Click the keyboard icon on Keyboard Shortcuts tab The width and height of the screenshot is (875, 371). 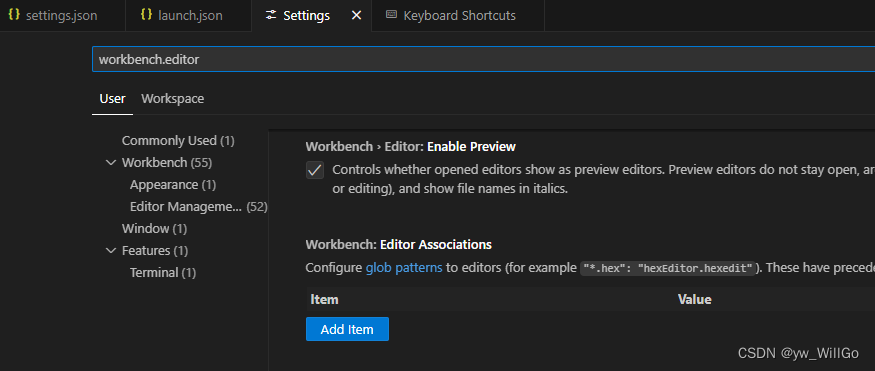[x=391, y=15]
